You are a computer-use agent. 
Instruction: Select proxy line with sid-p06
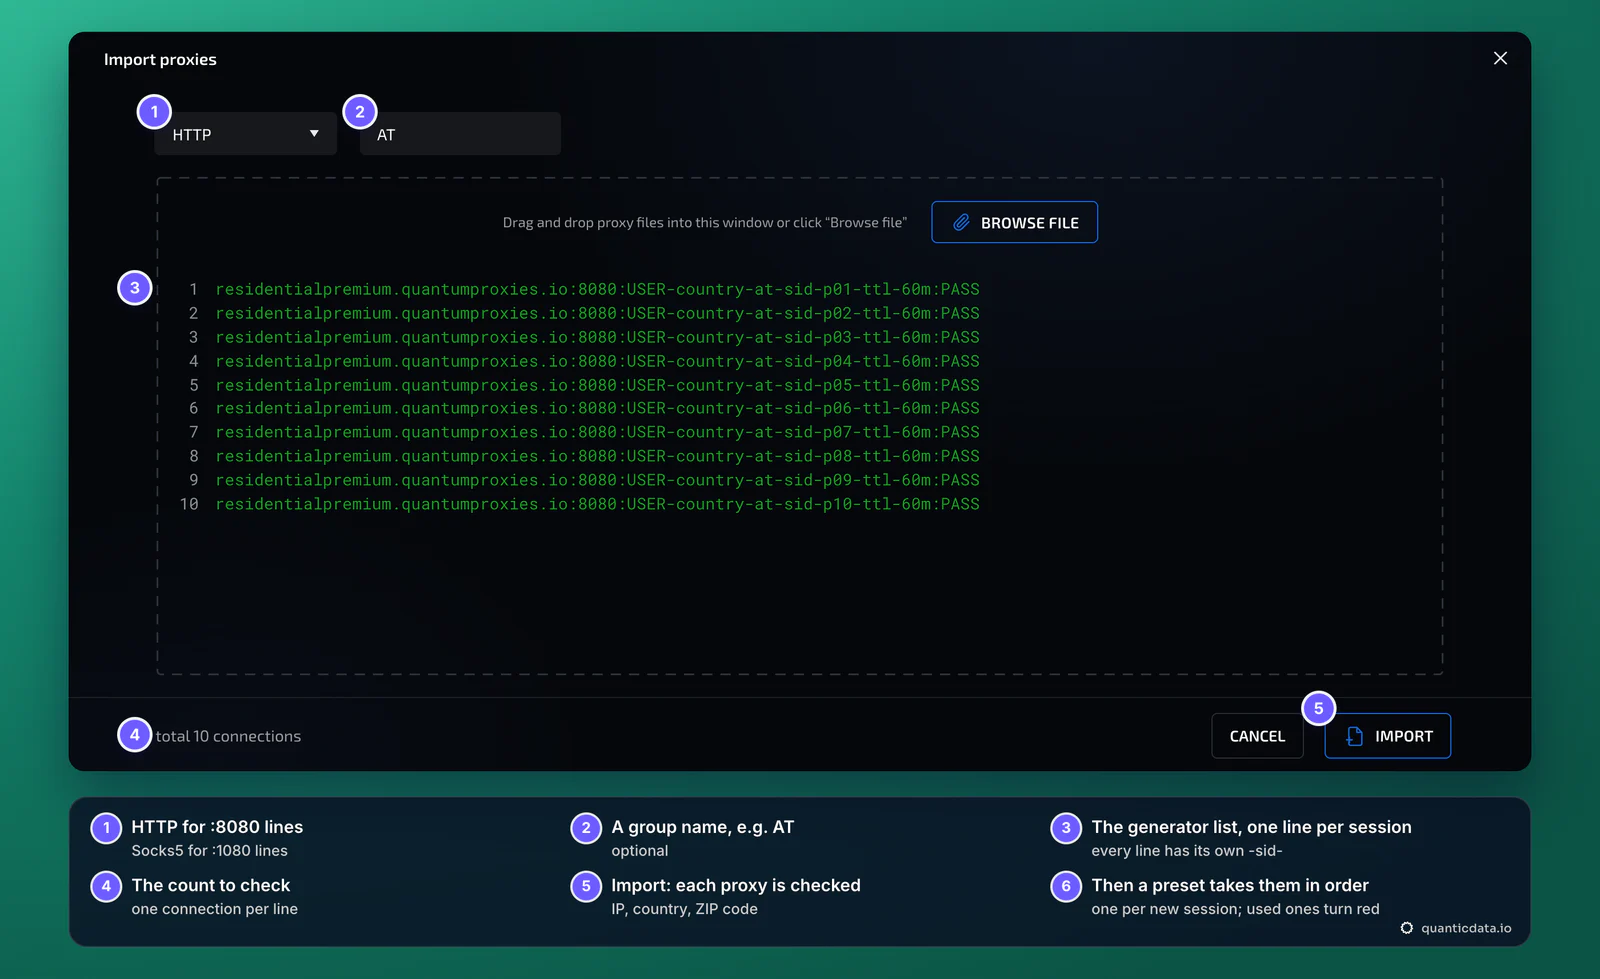pos(597,408)
